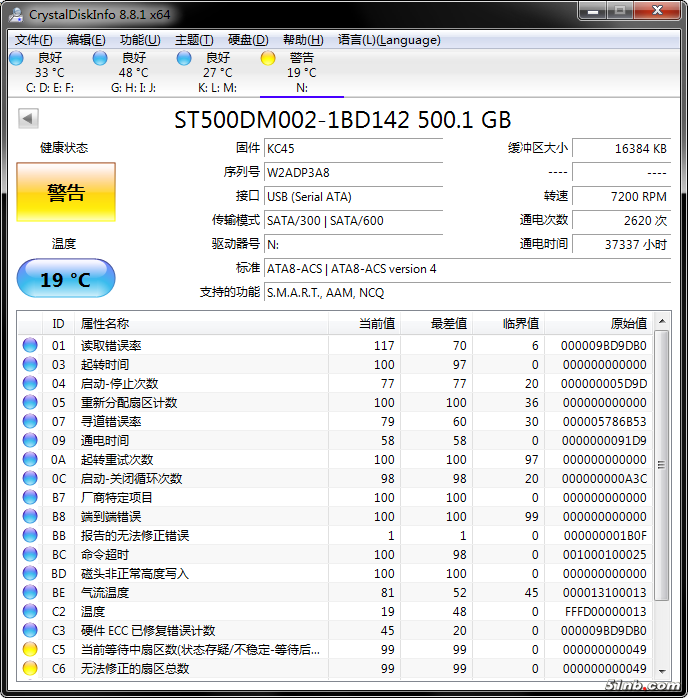Select the 读取错误率 attribute row
Screen dimensions: 688x698
pos(335,345)
